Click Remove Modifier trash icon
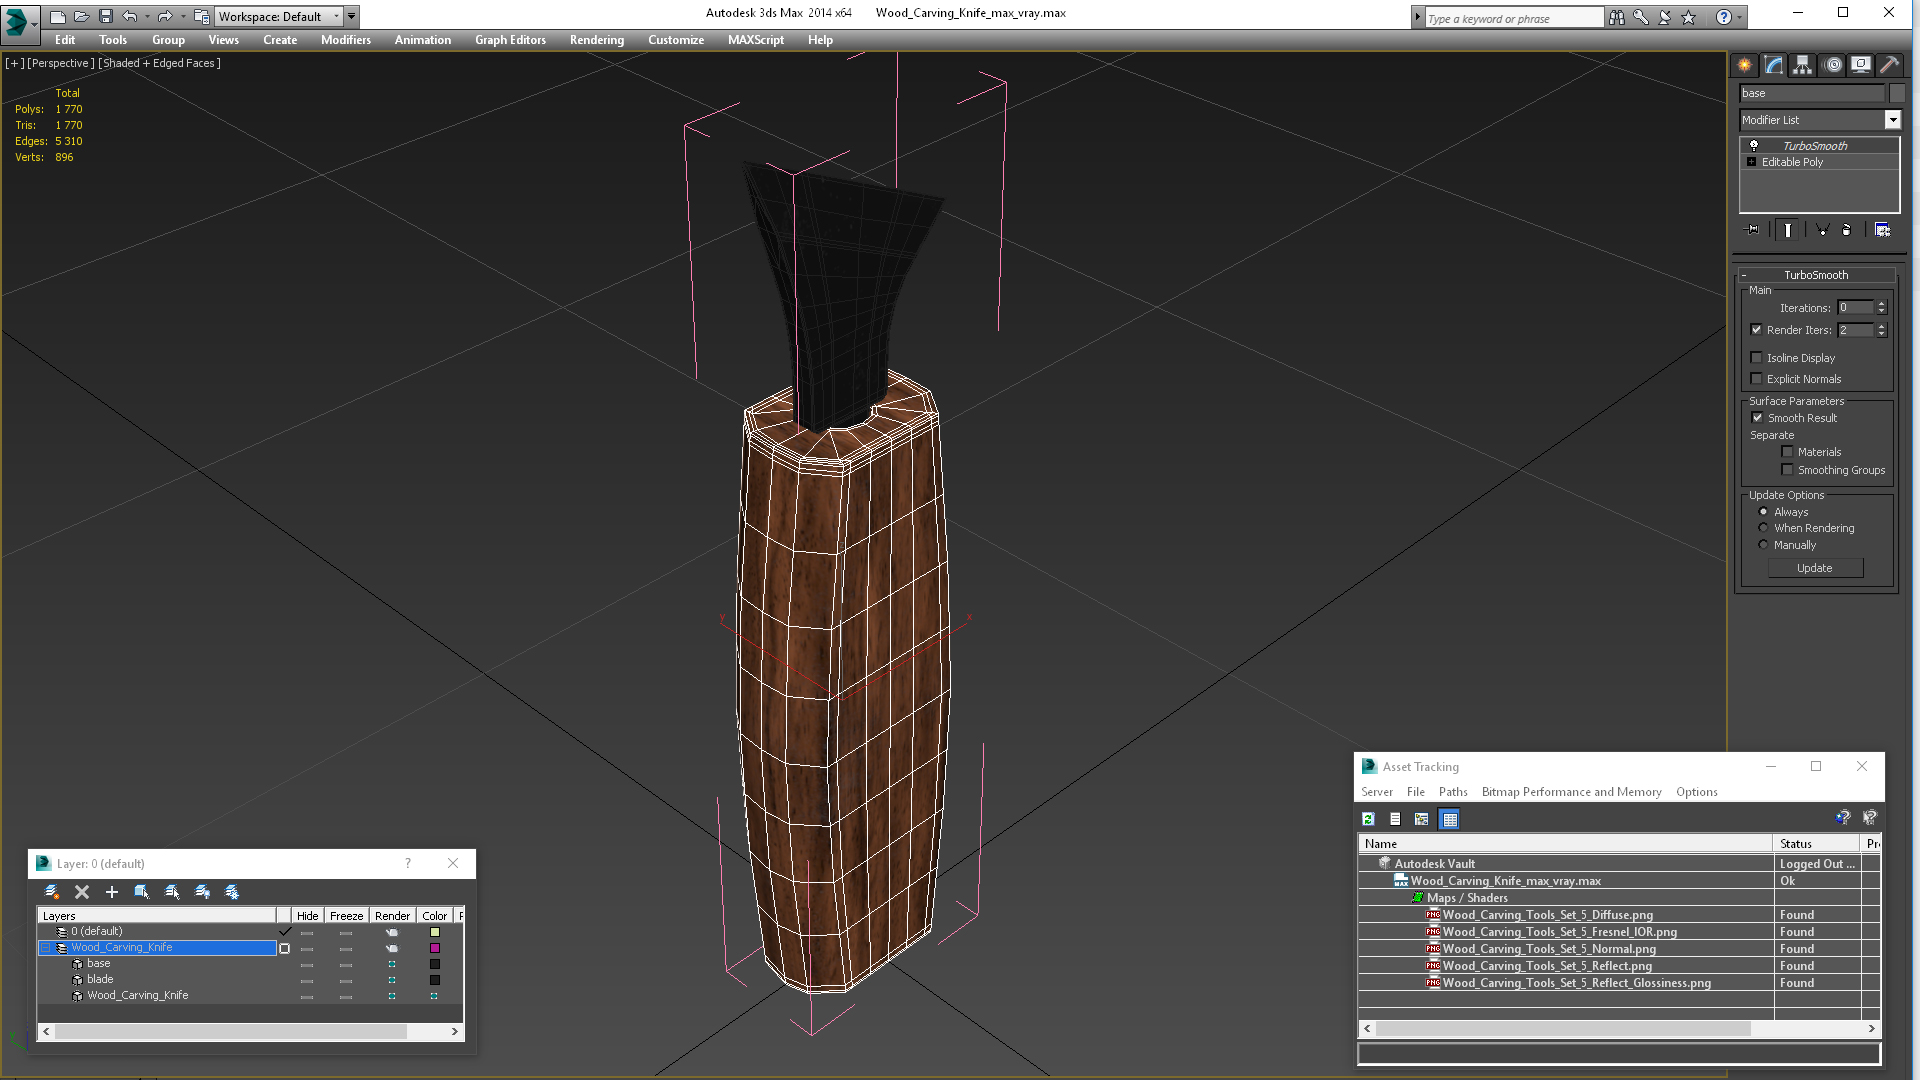 click(1846, 230)
